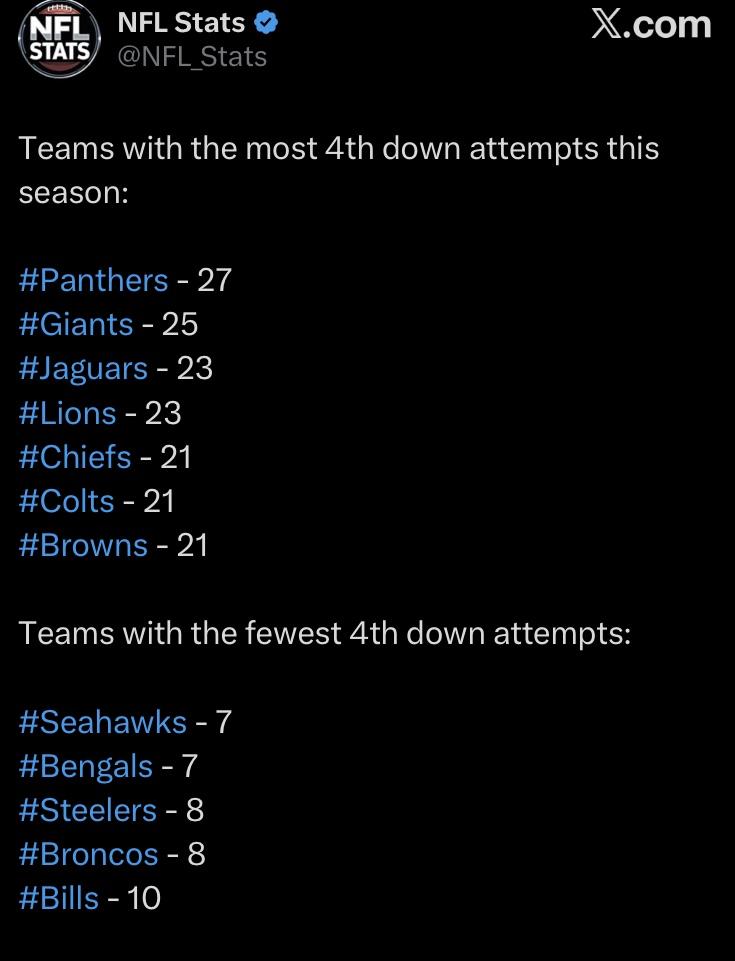Open the #Panthers hashtag

[x=93, y=280]
